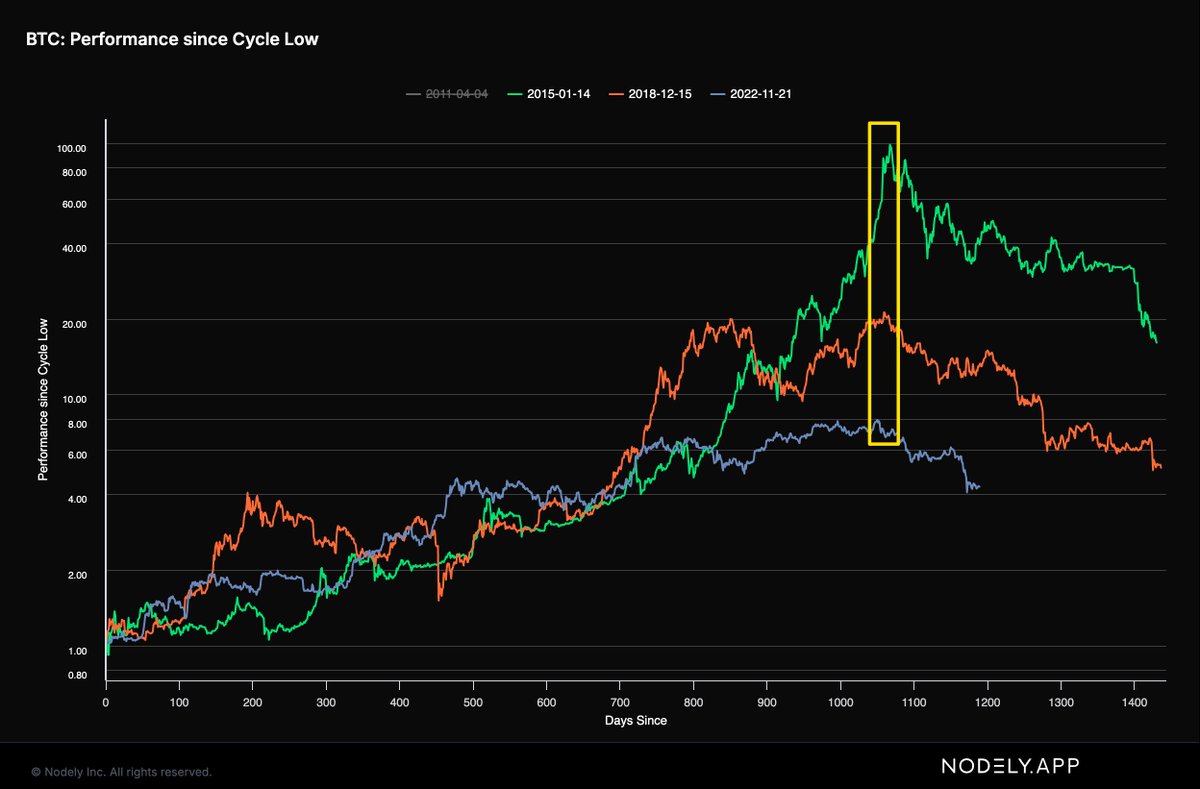Screen dimensions: 1200x789
Task: Click the x-axis tick label 1200
Action: [x=988, y=702]
